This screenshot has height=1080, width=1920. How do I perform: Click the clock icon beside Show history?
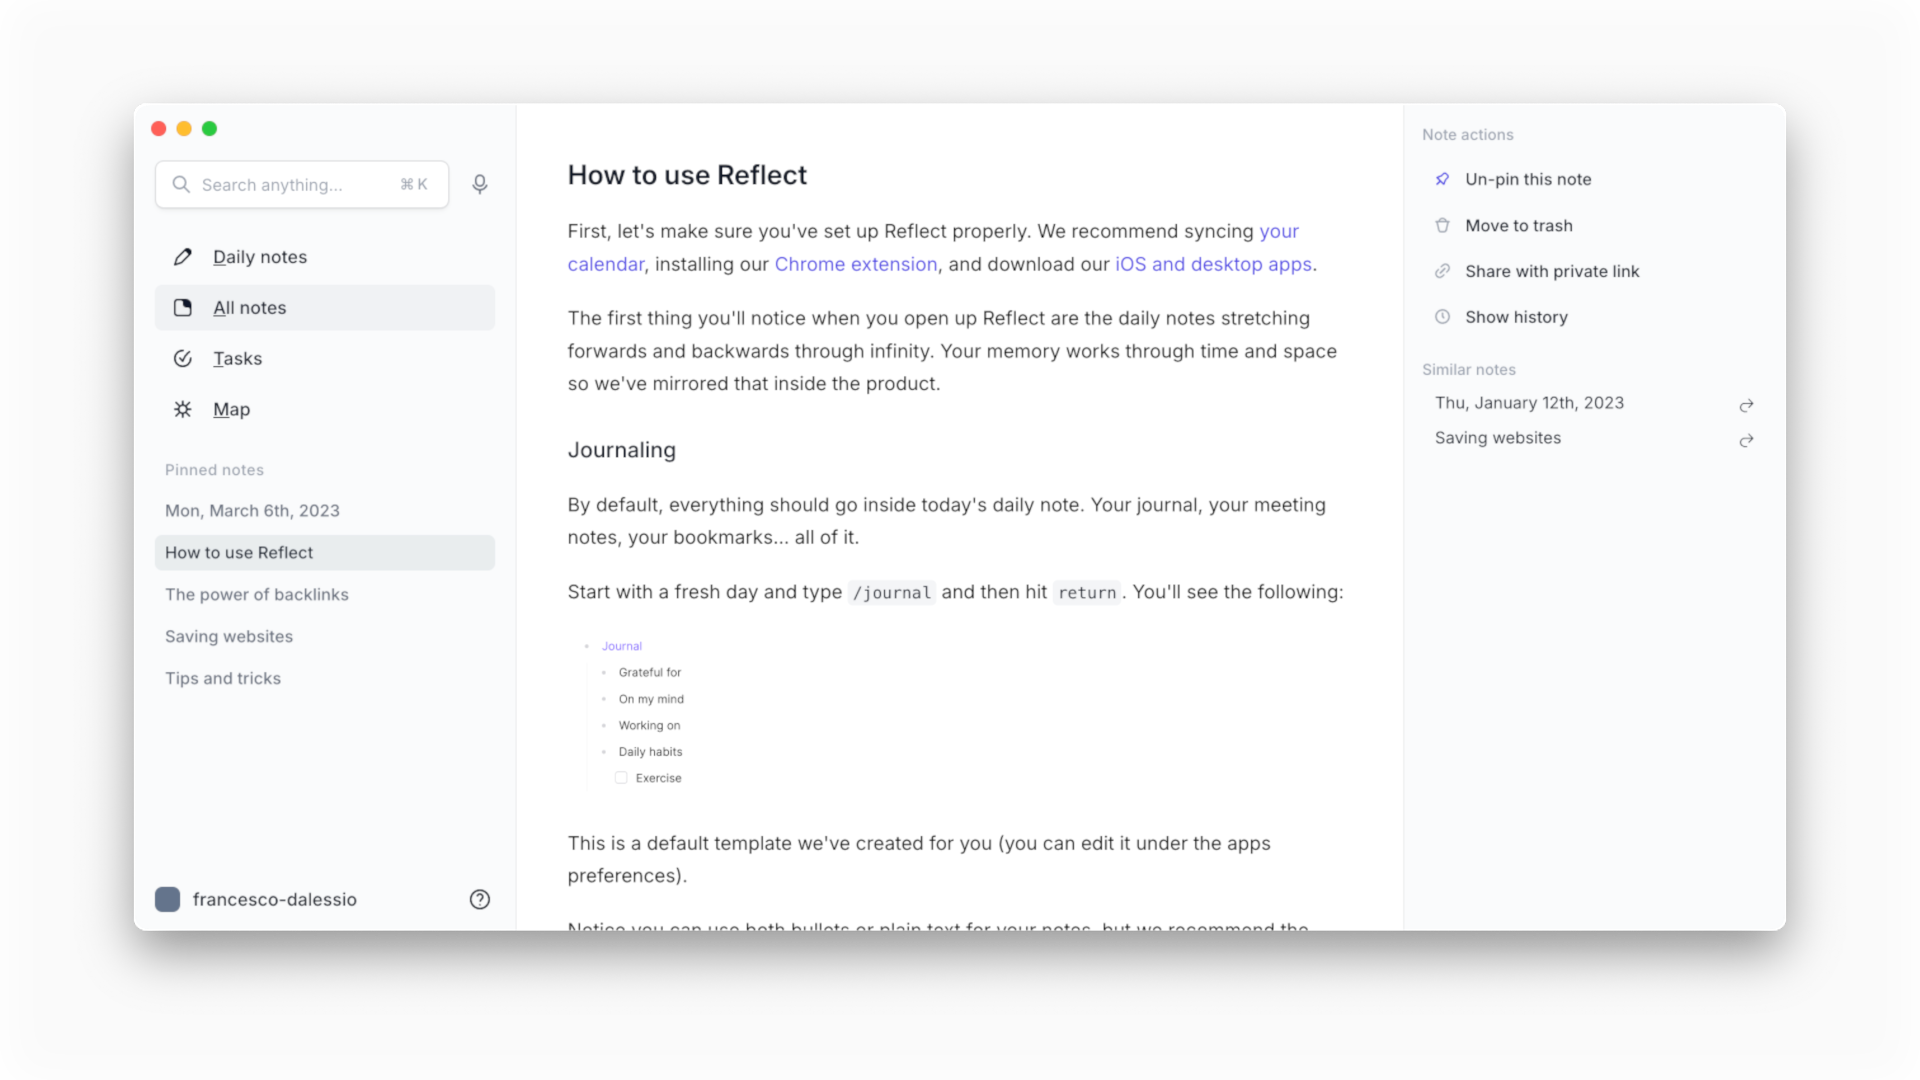pyautogui.click(x=1443, y=316)
